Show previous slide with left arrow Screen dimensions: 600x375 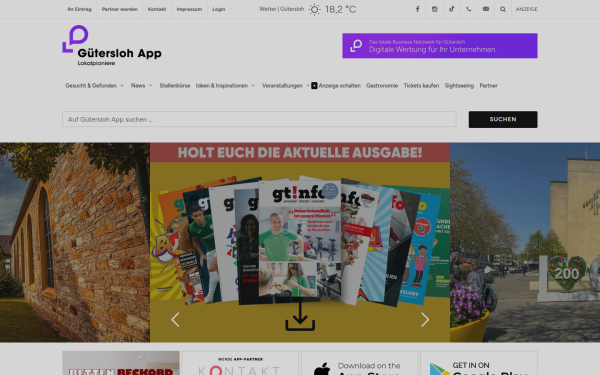click(x=175, y=320)
